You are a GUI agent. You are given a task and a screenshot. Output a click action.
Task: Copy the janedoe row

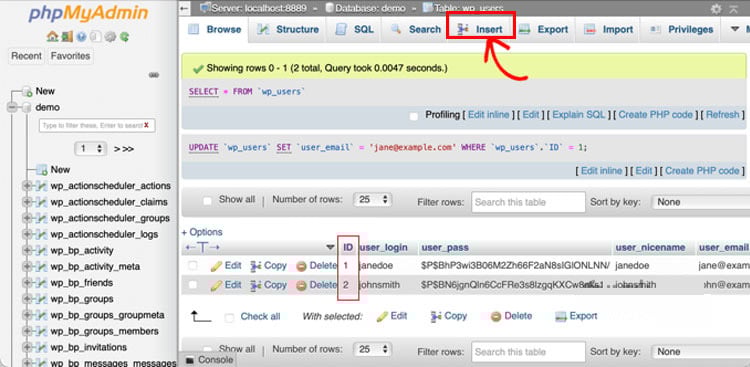[268, 266]
